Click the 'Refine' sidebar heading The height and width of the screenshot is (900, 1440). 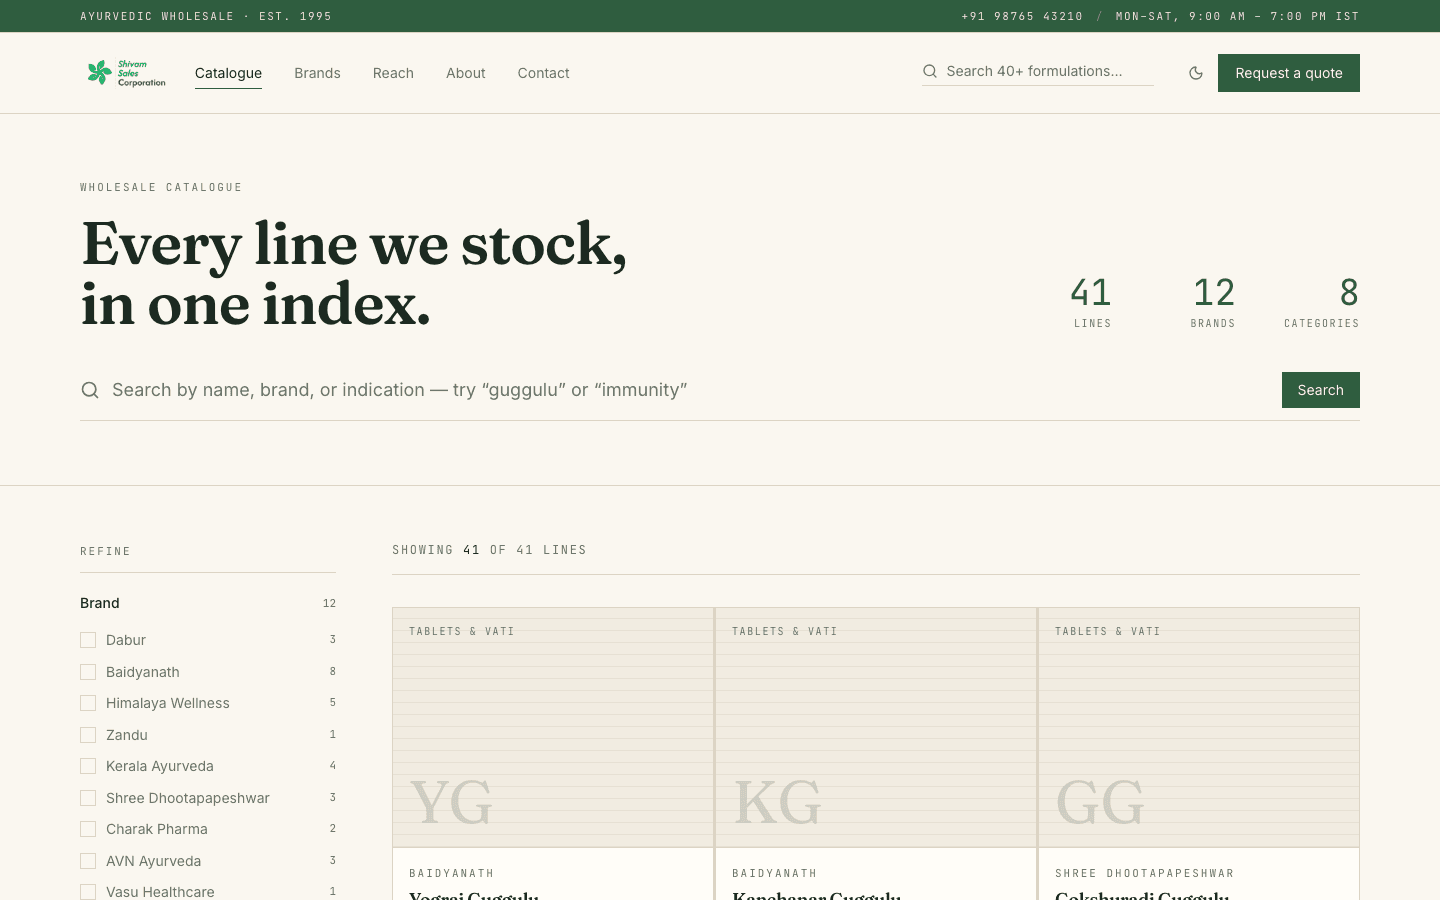click(105, 551)
